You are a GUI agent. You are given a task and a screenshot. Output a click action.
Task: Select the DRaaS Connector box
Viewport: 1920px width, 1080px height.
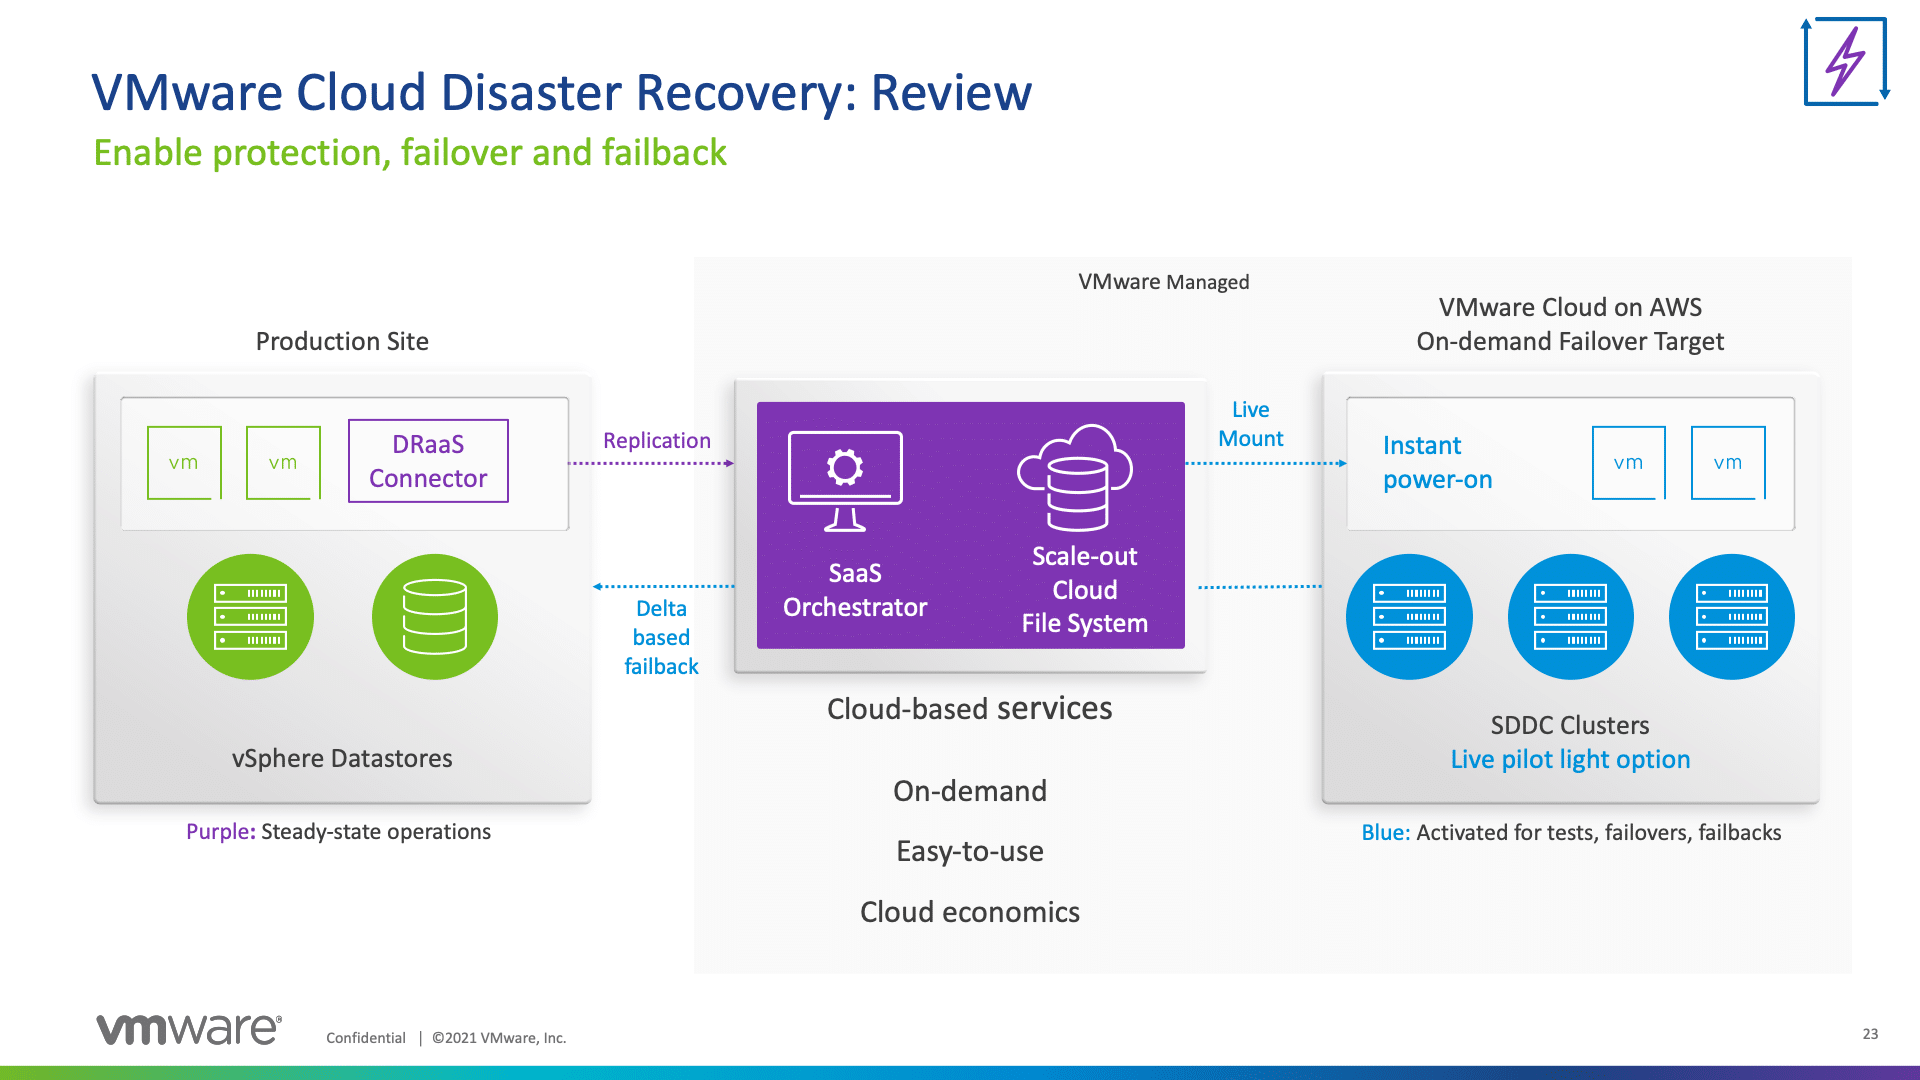pyautogui.click(x=428, y=461)
